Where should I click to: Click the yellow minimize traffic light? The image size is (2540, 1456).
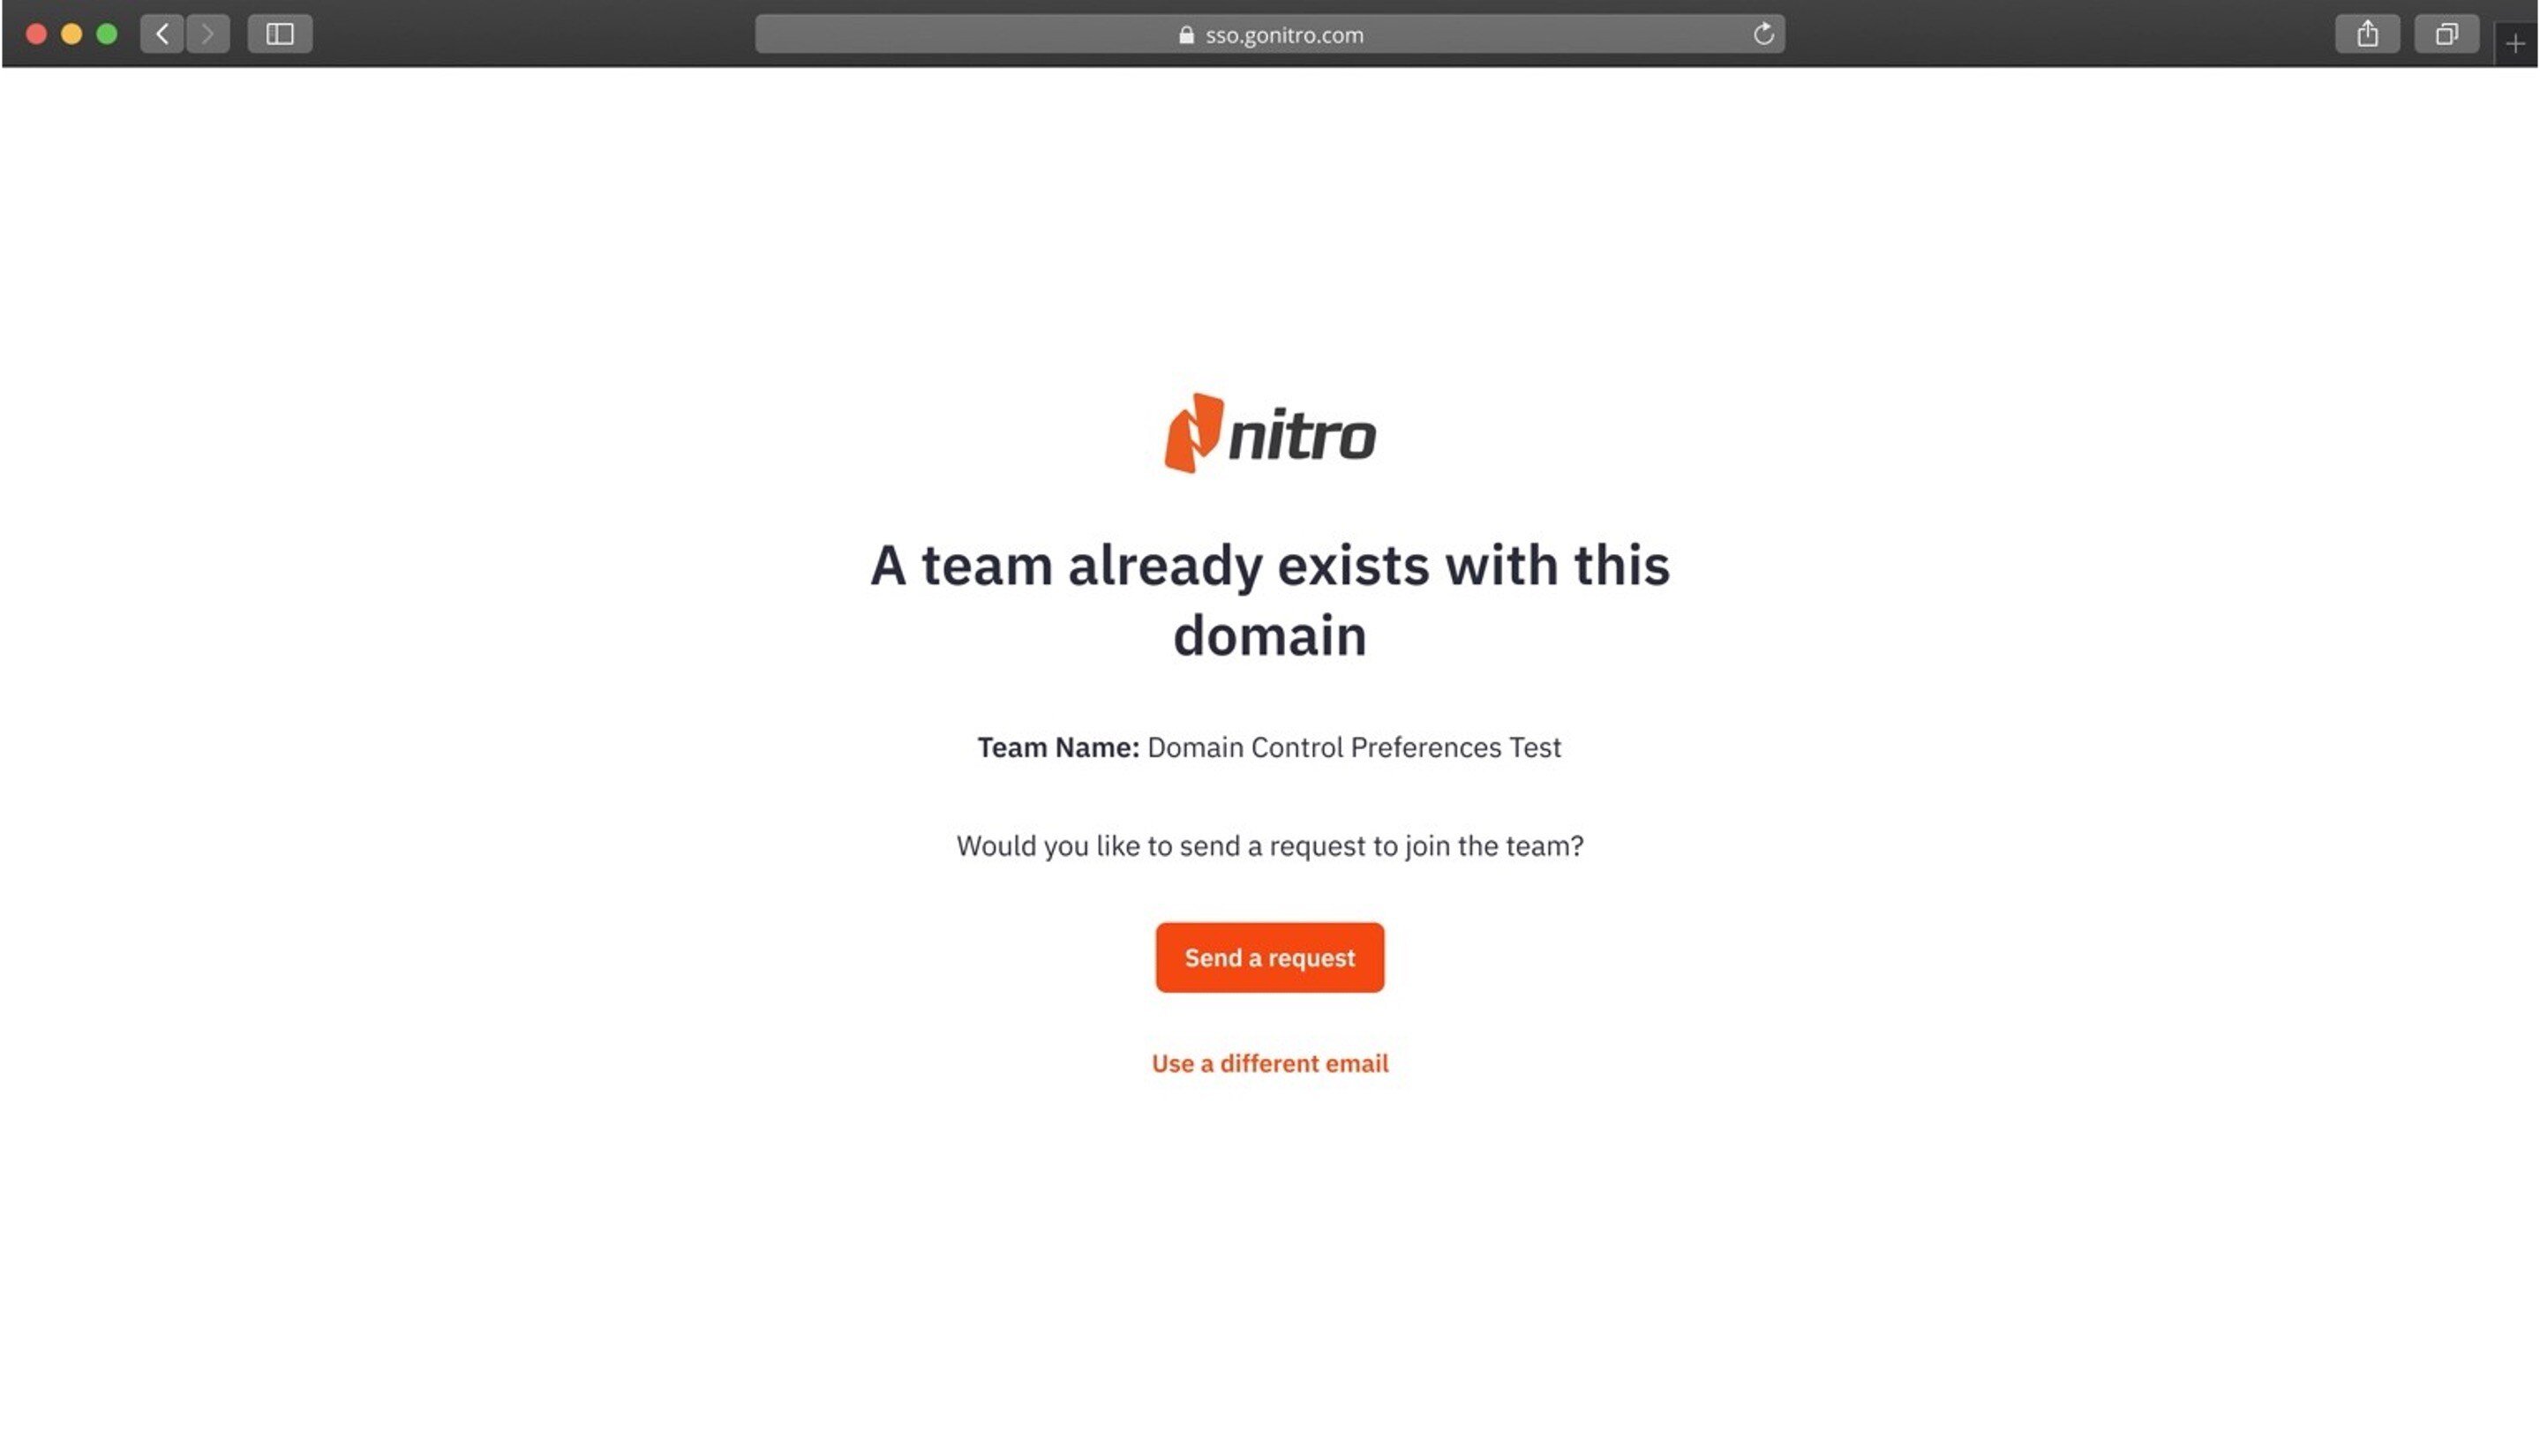(70, 33)
